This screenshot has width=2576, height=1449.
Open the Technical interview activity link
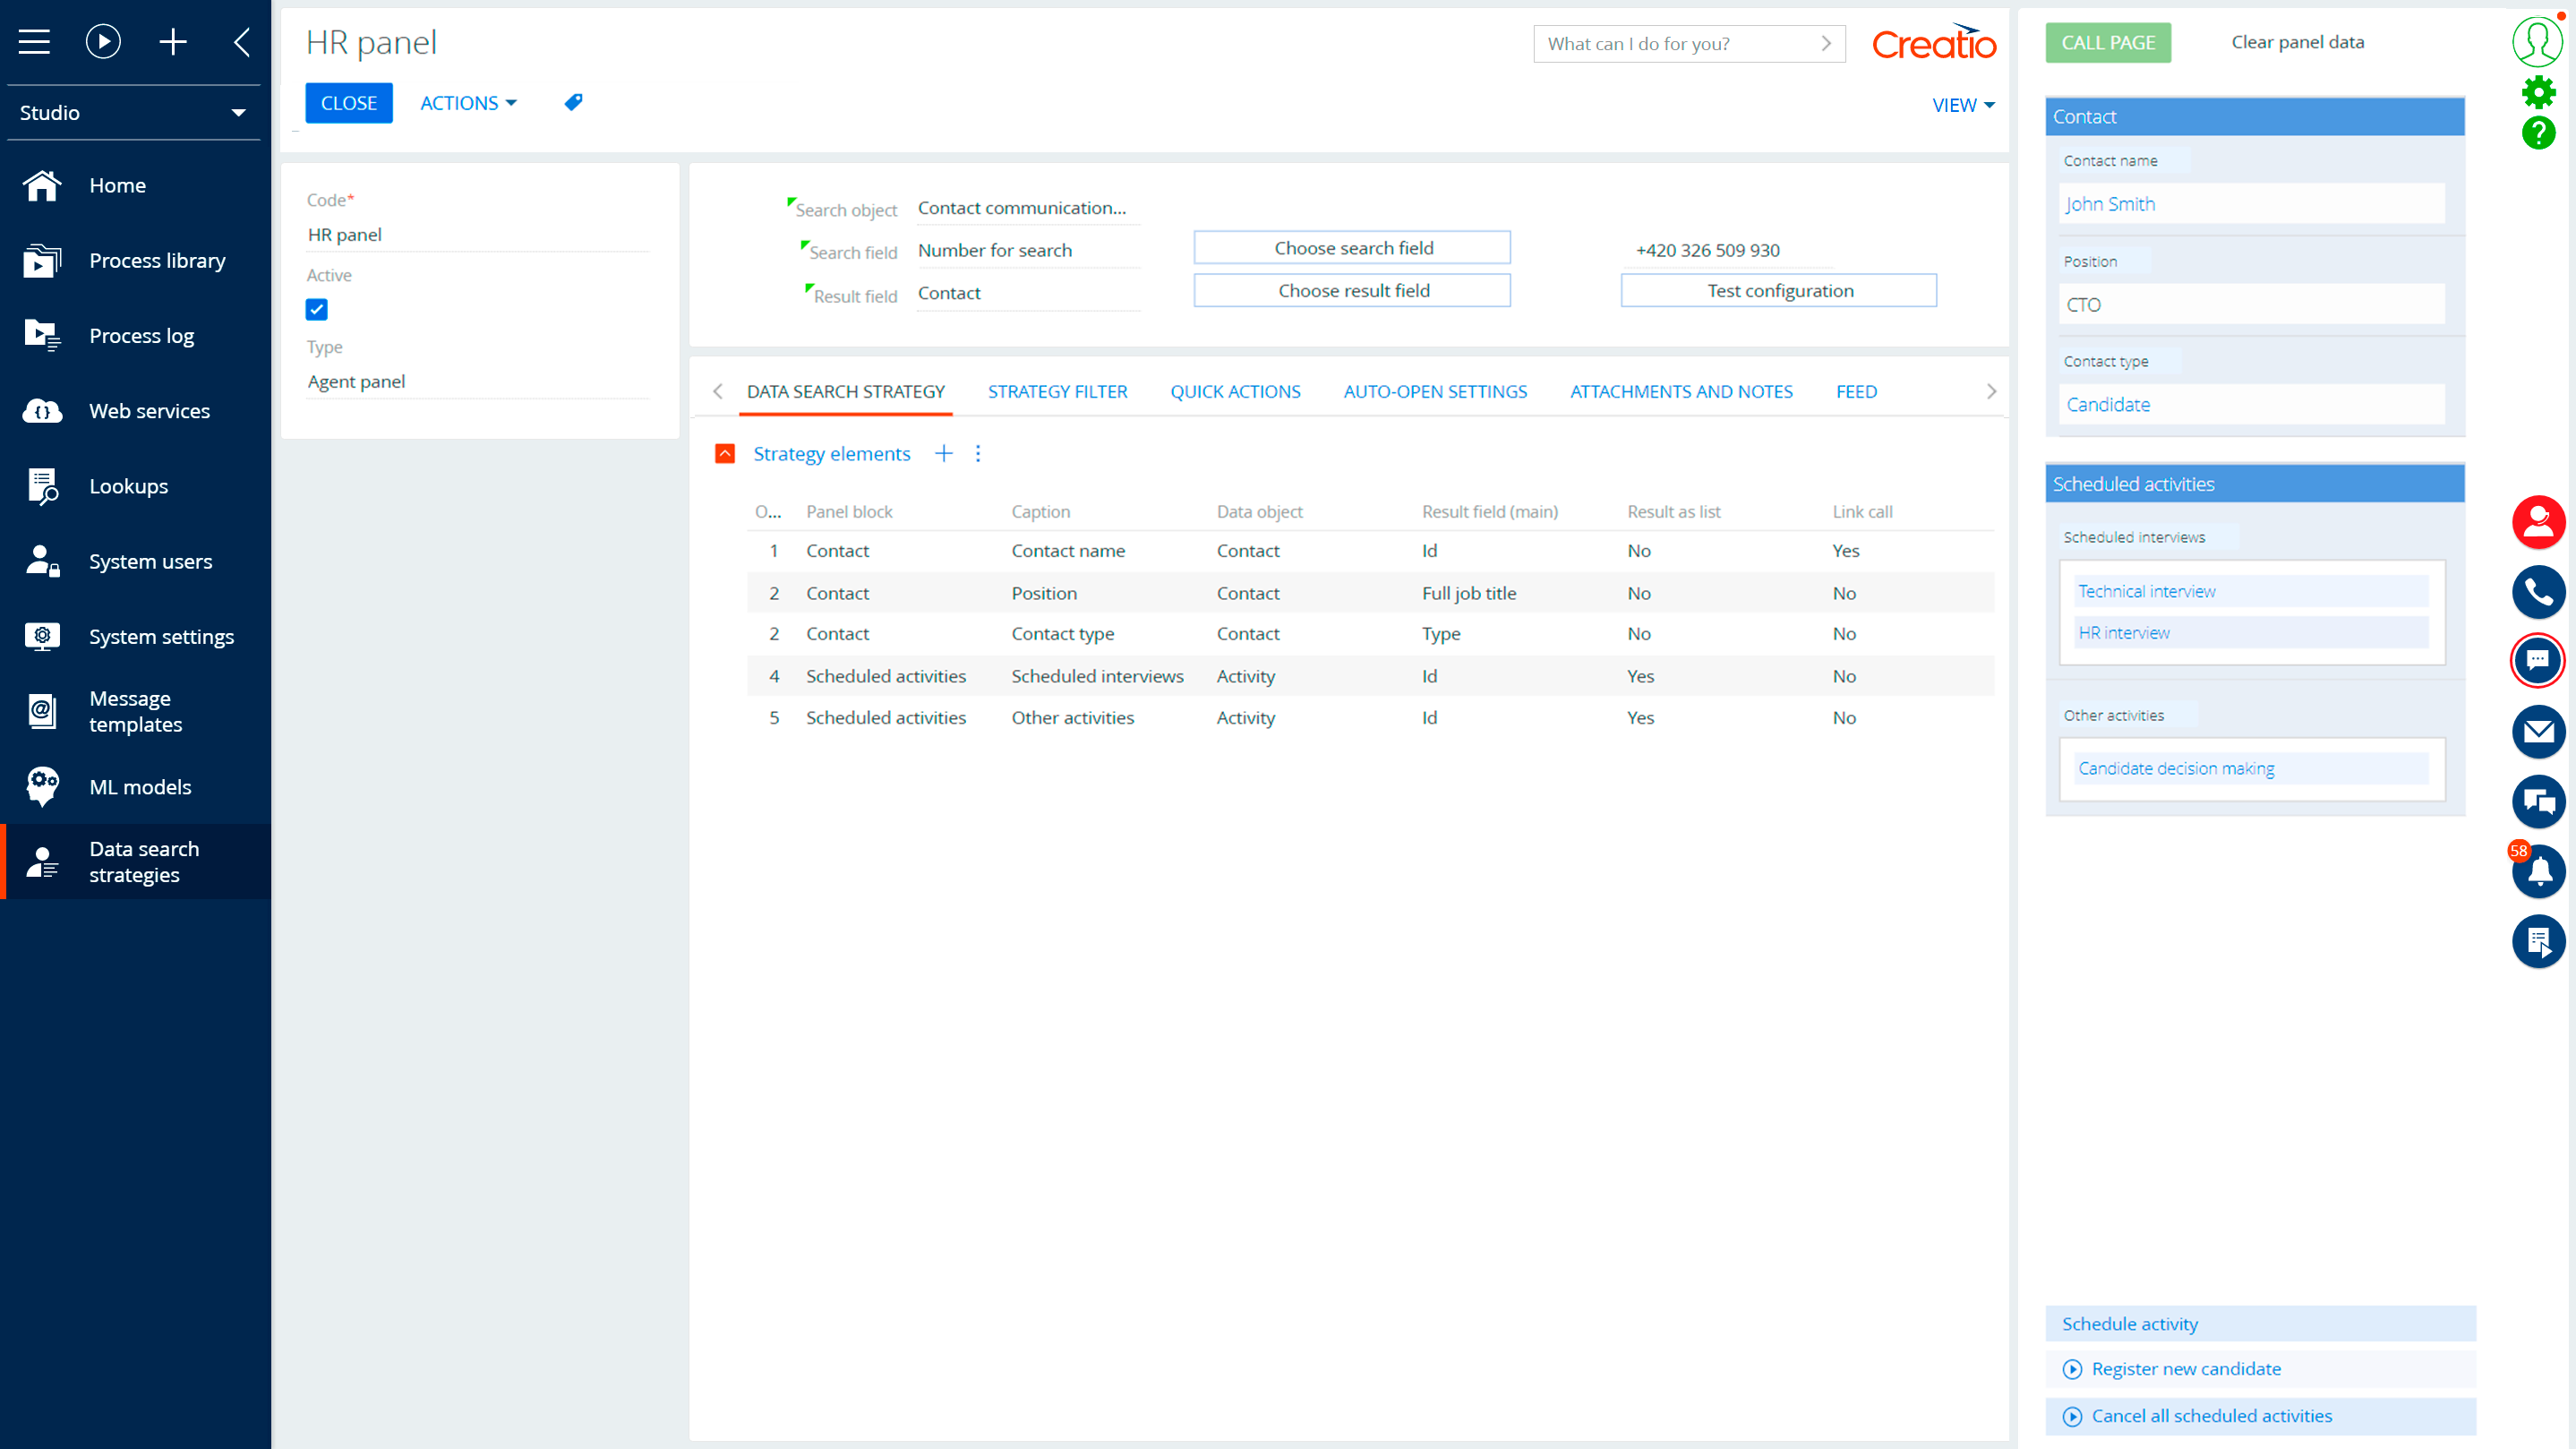[x=2147, y=590]
